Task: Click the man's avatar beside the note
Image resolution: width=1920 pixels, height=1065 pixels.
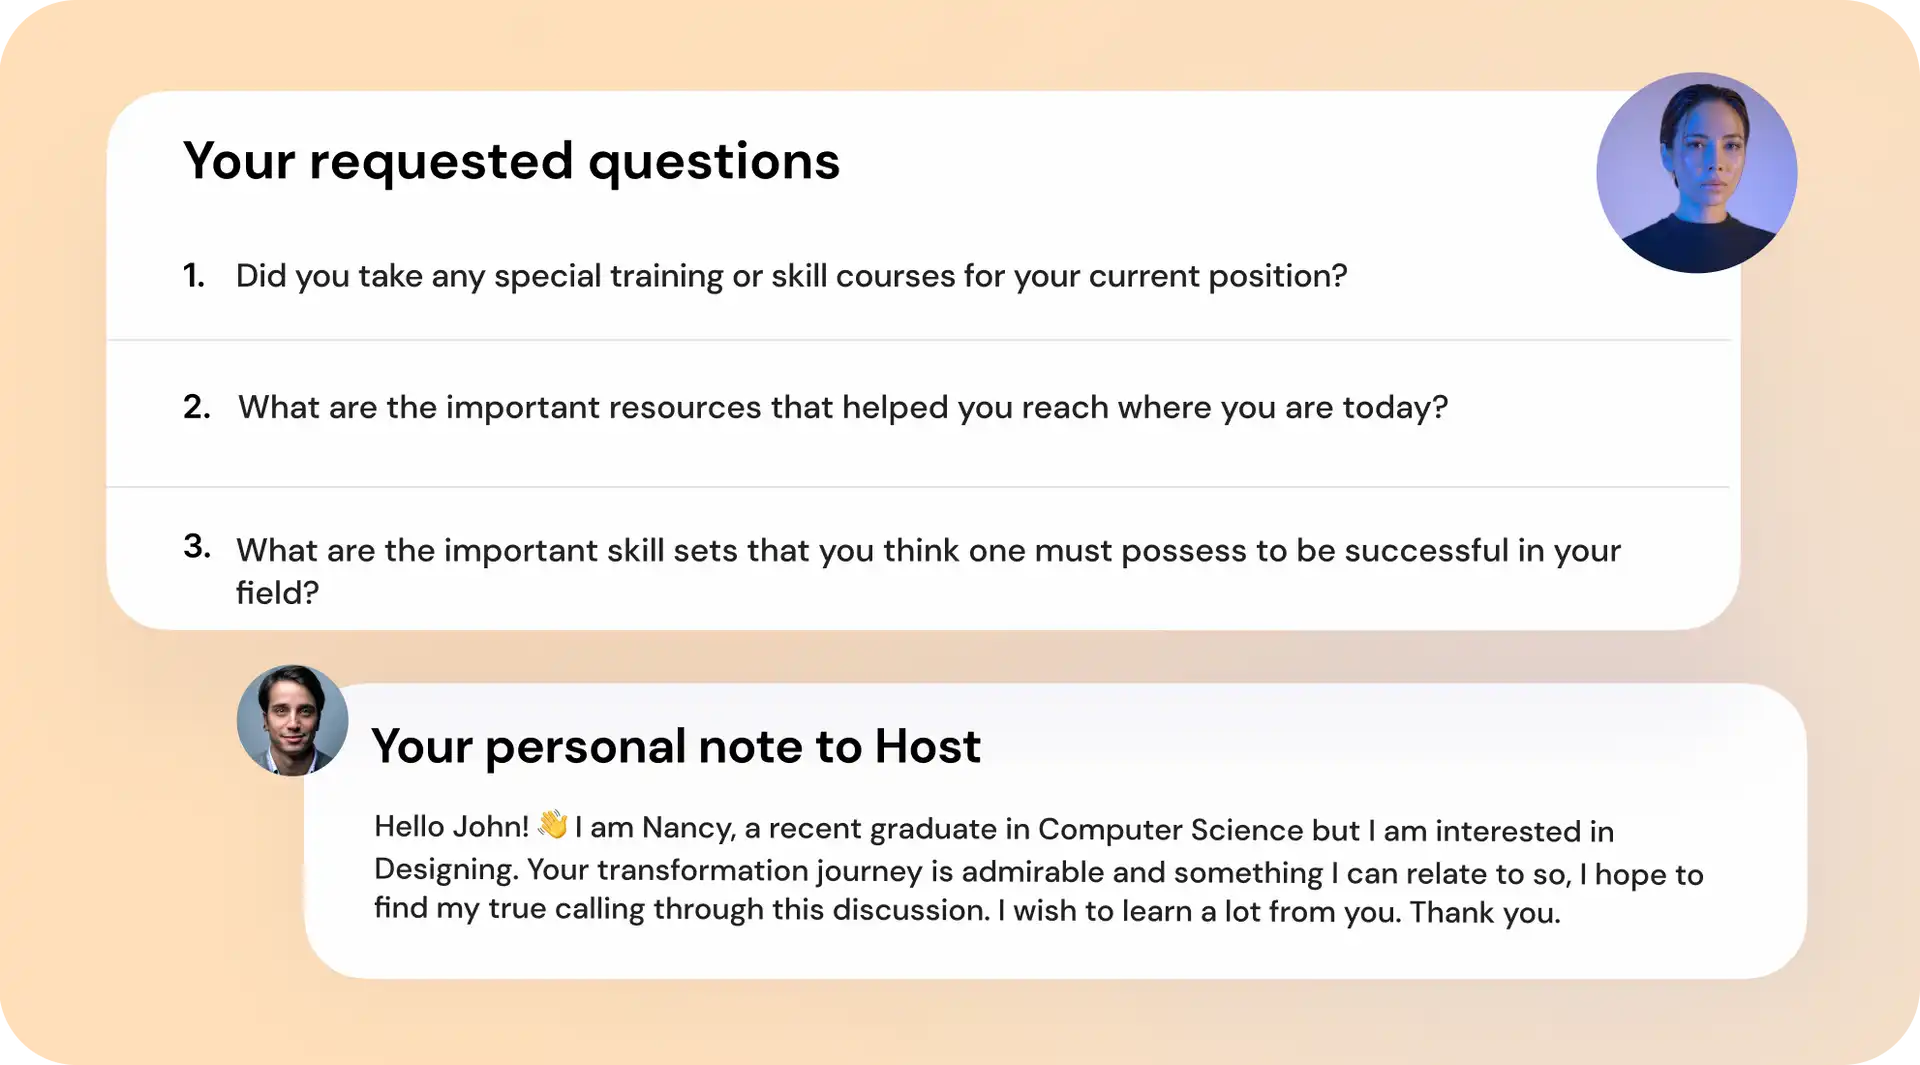Action: point(292,720)
